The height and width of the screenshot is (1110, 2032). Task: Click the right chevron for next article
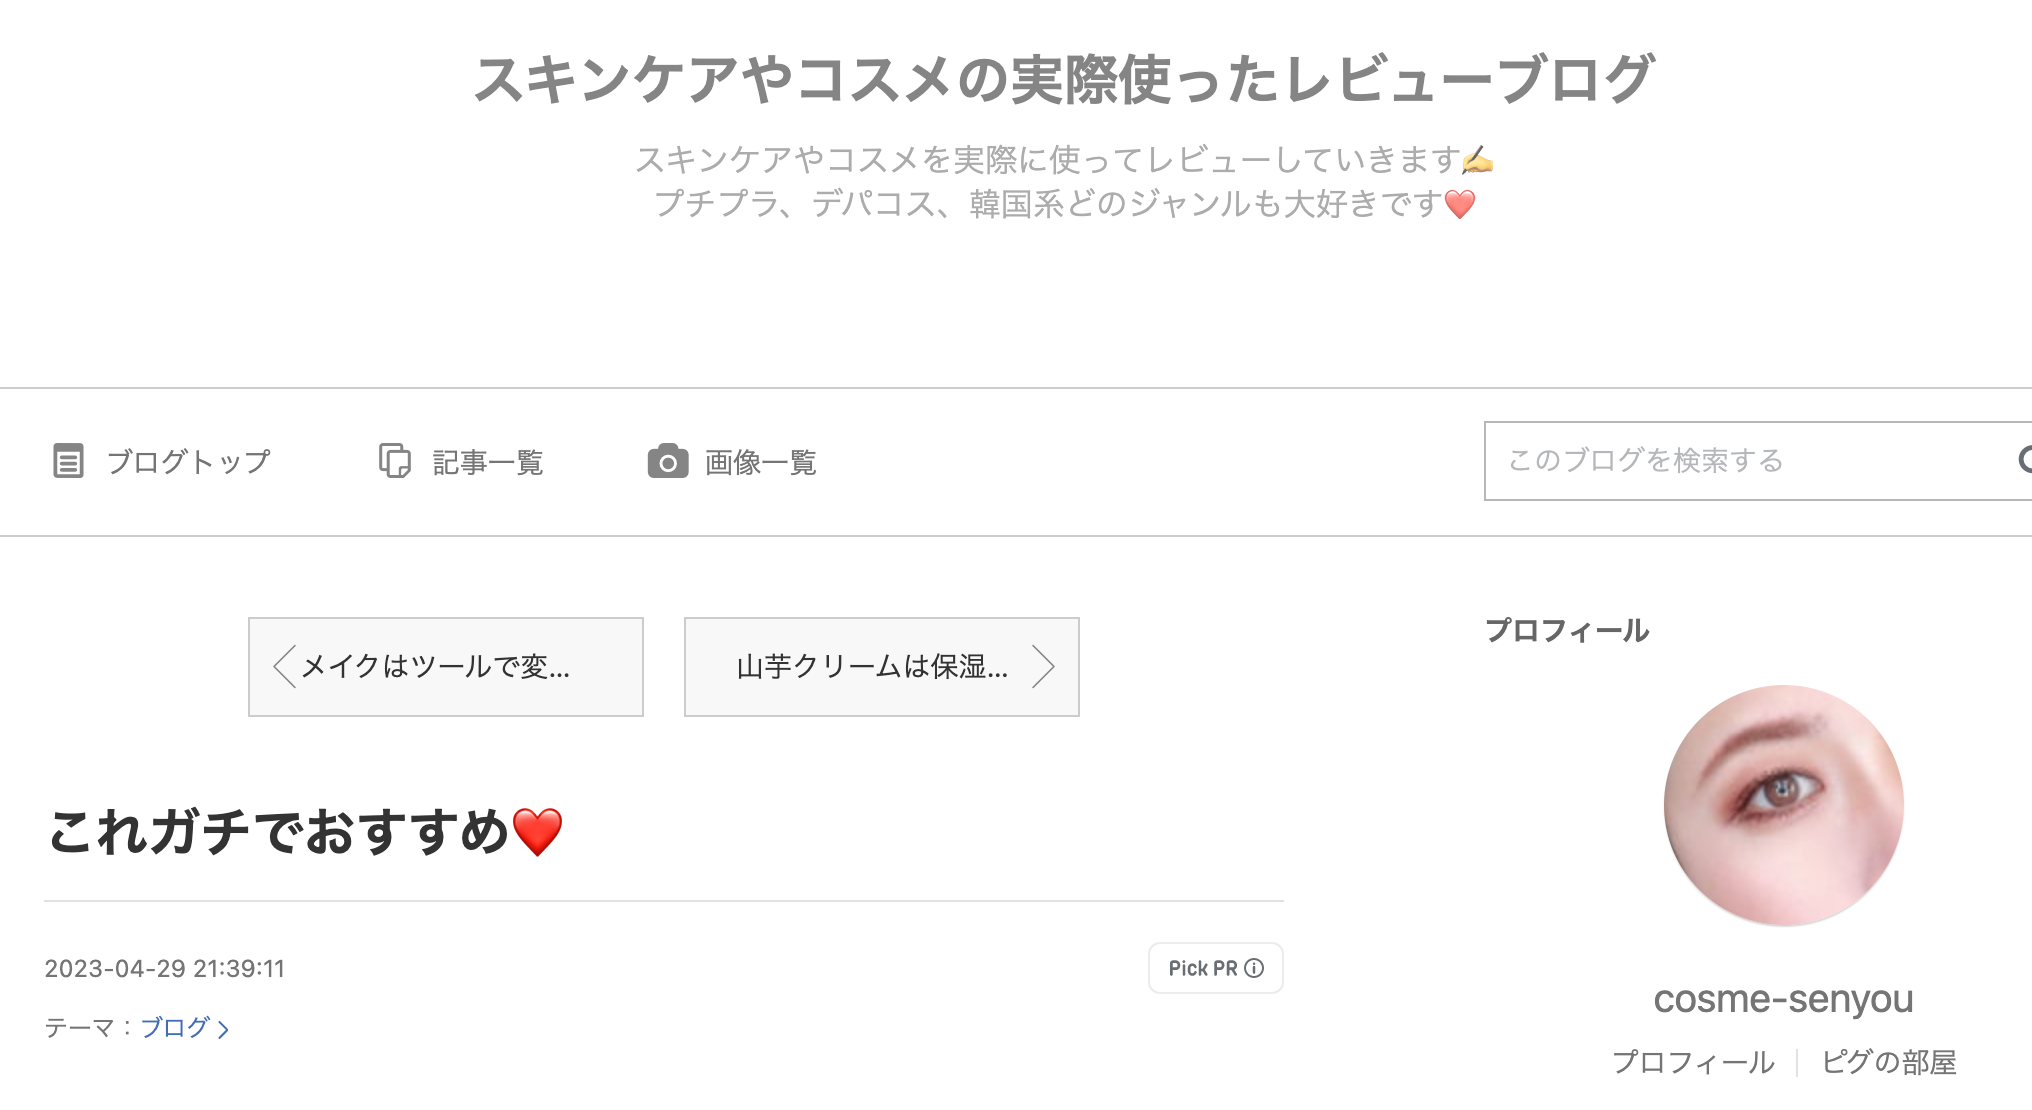pos(1043,667)
